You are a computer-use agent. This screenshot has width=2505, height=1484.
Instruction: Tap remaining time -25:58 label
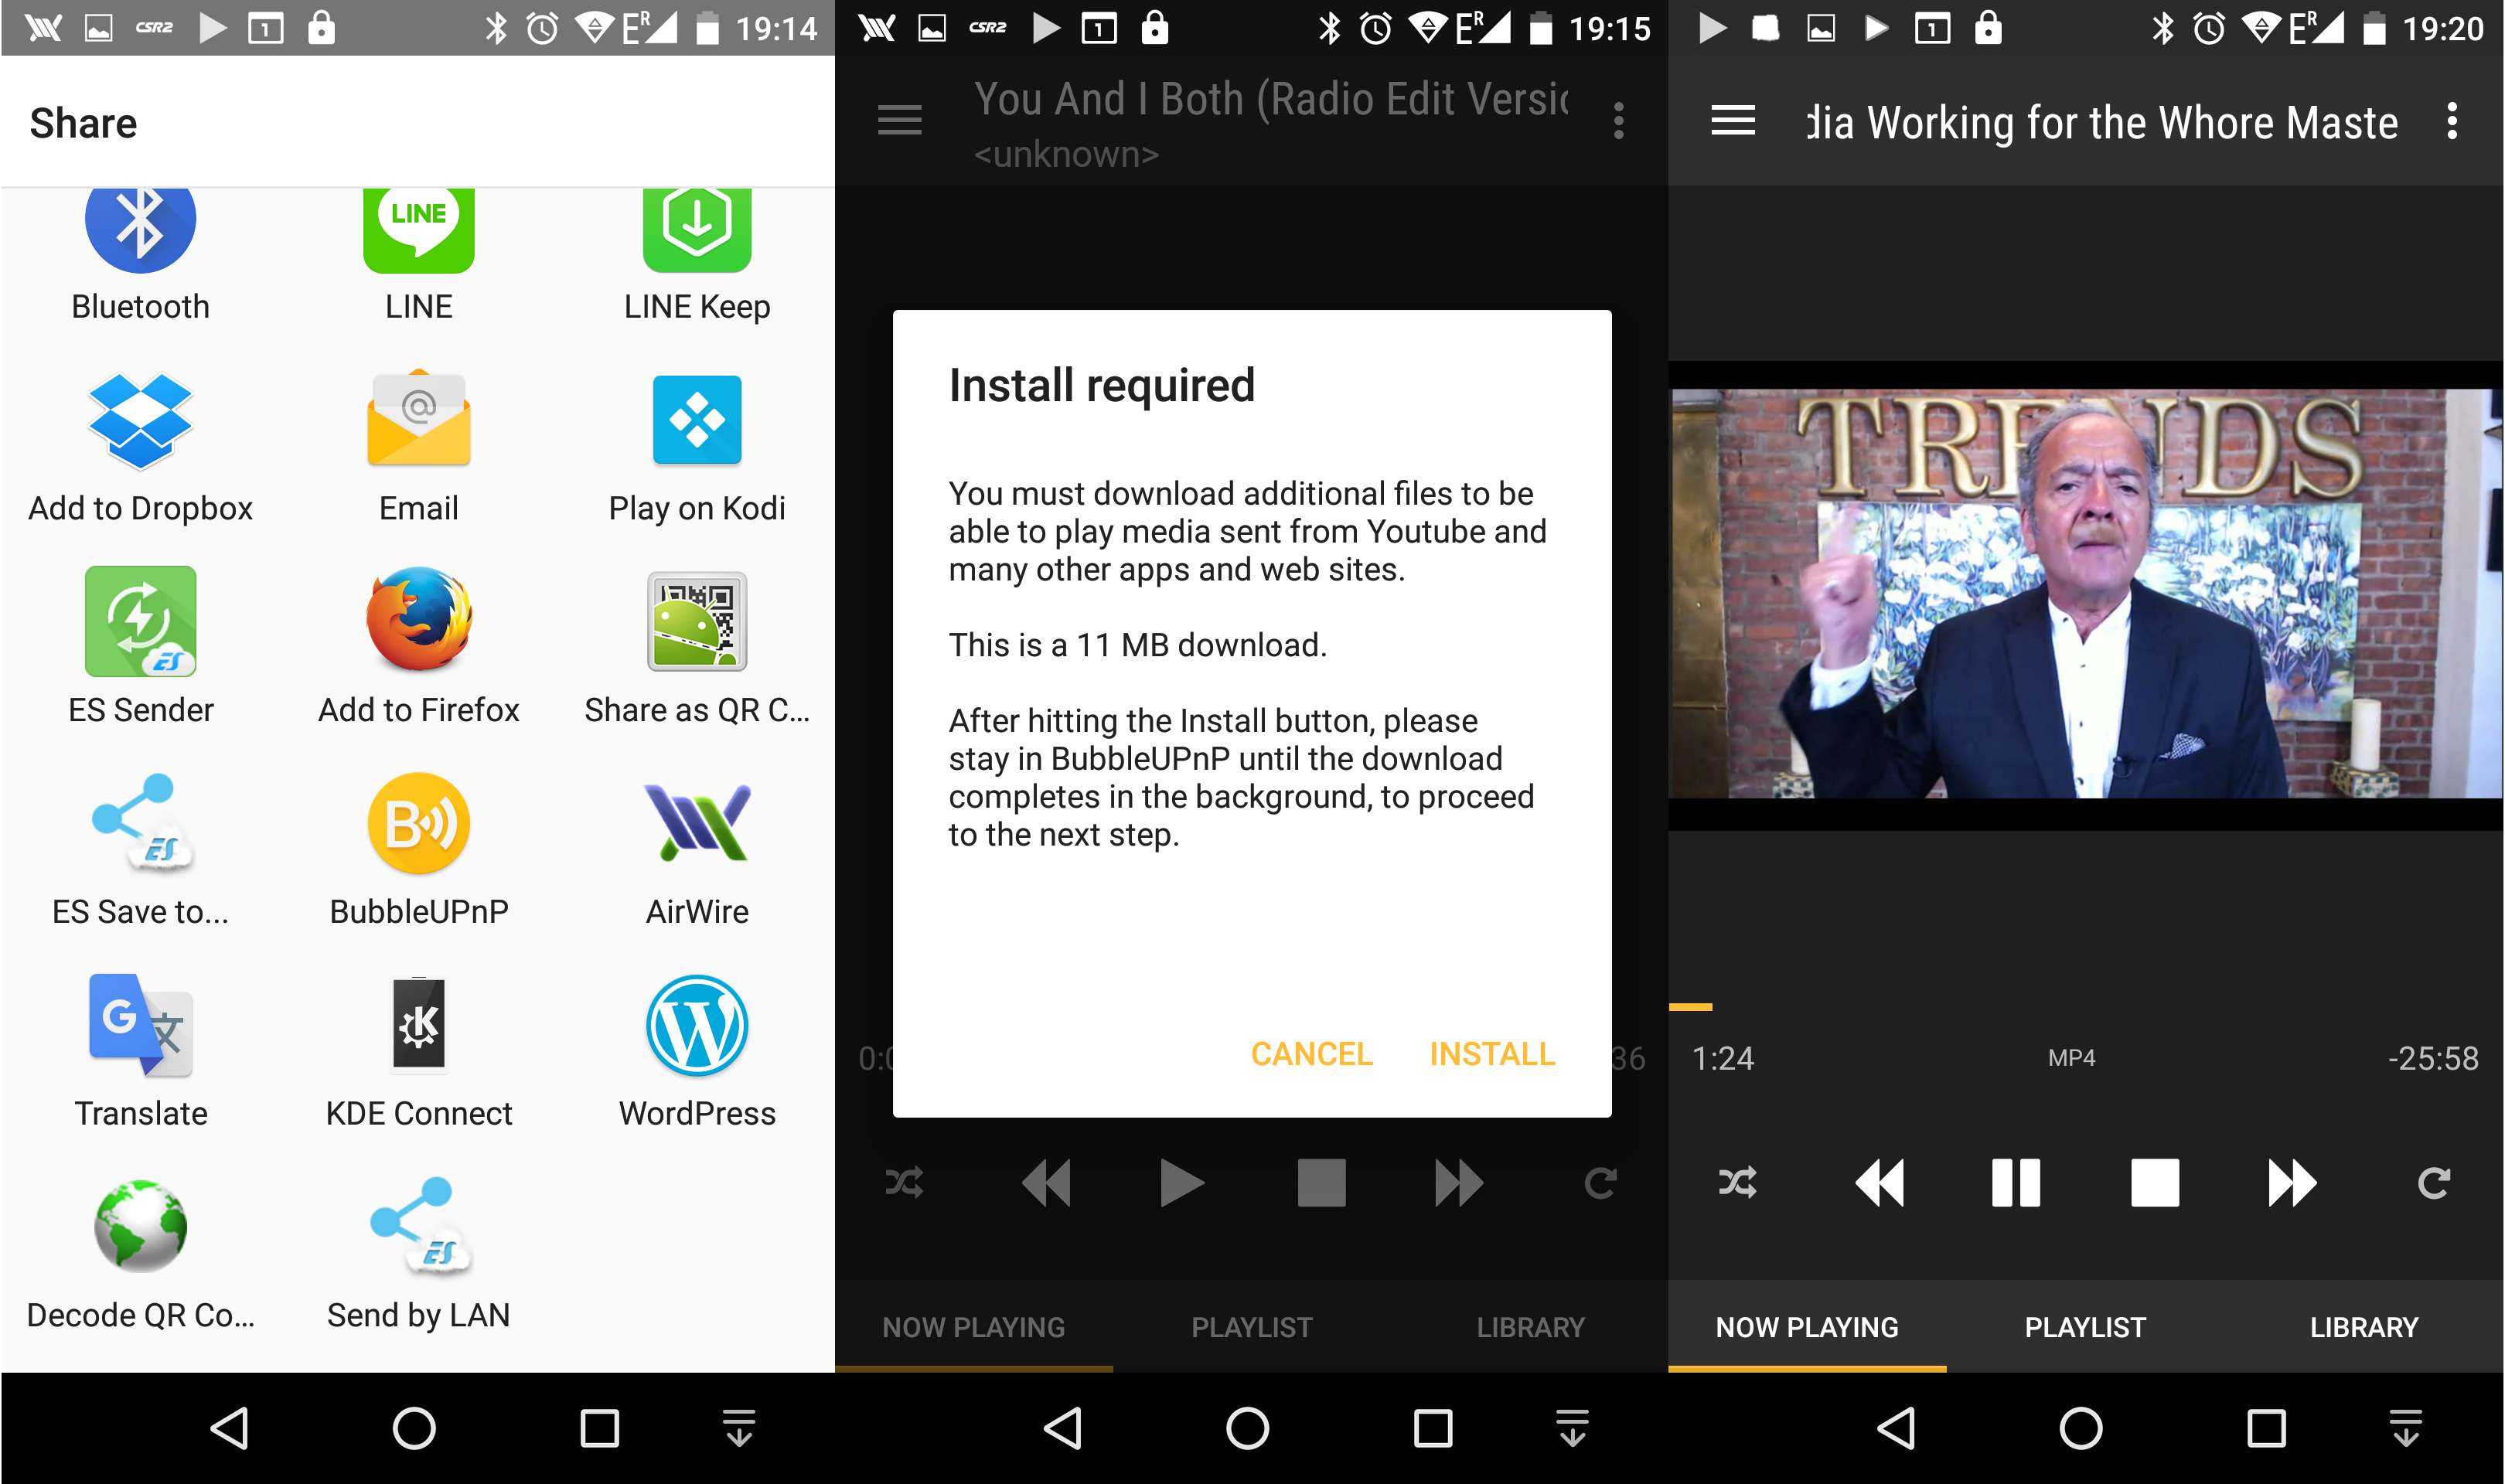(x=2432, y=1058)
